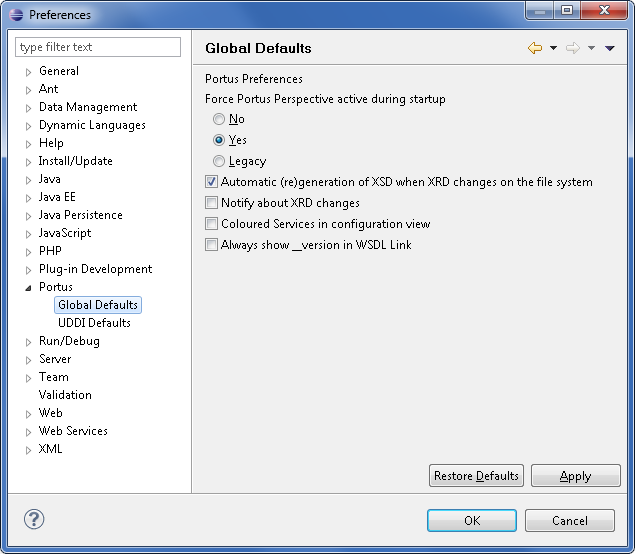This screenshot has width=635, height=554.
Task: Open the help question mark icon
Action: coord(34,519)
